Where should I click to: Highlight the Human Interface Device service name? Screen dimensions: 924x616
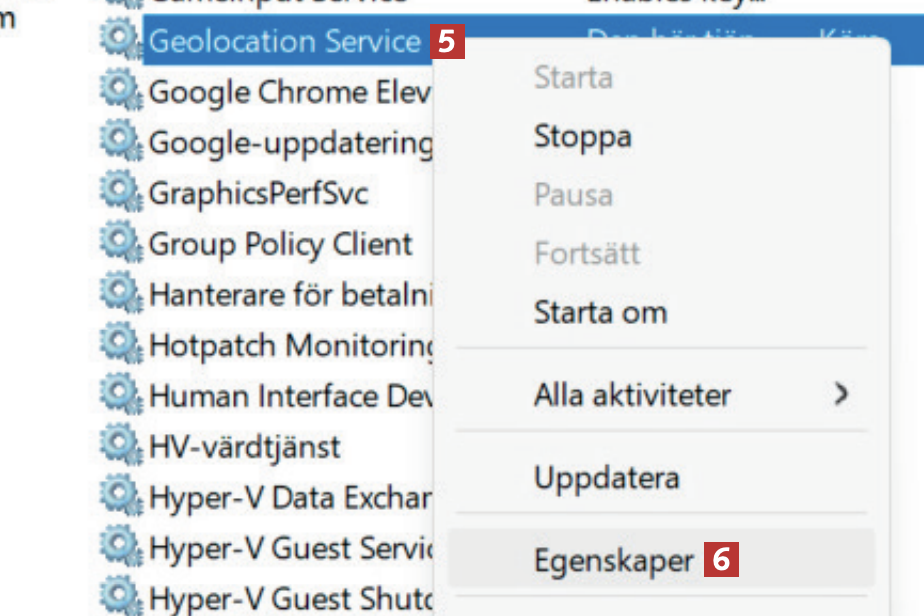pos(289,396)
